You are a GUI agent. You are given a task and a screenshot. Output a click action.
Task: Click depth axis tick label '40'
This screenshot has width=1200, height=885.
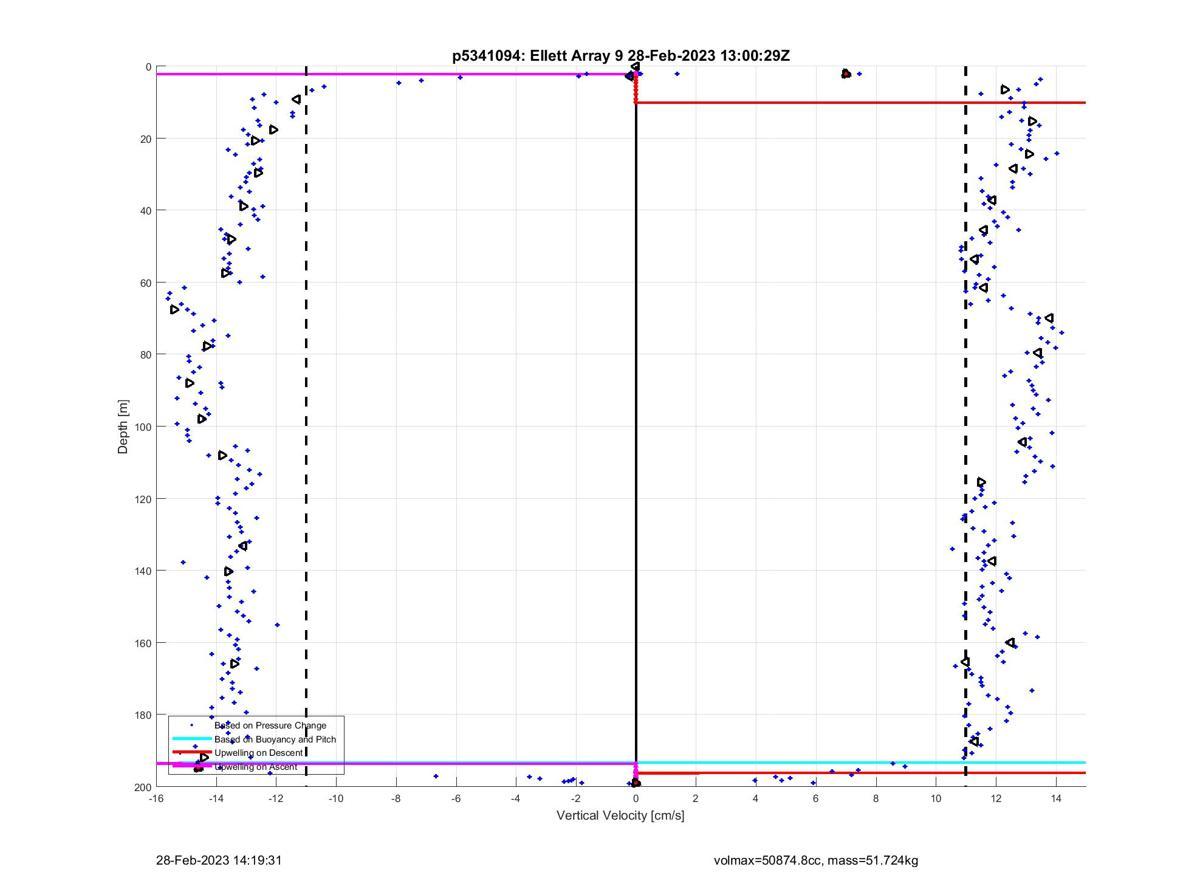[145, 211]
